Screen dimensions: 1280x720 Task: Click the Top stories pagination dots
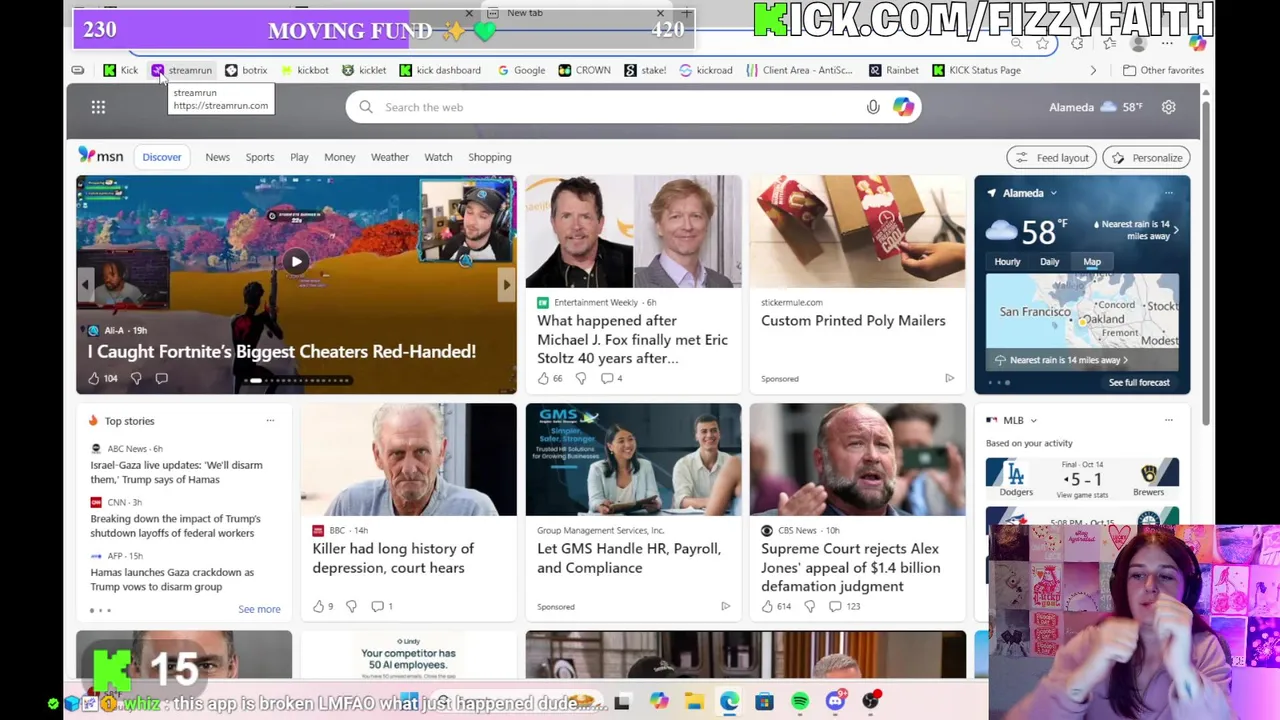(x=101, y=610)
